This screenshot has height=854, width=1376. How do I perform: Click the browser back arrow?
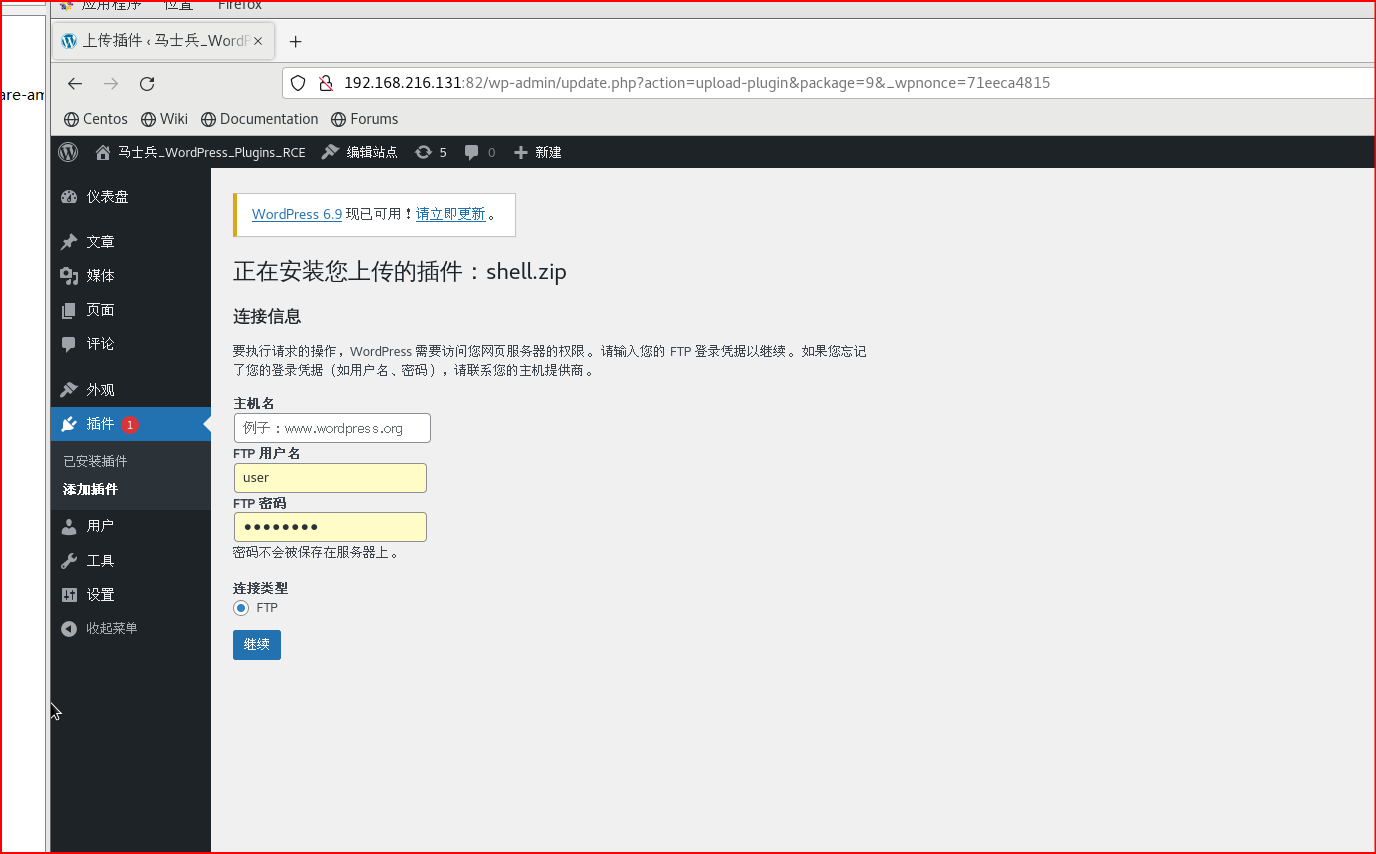point(75,84)
